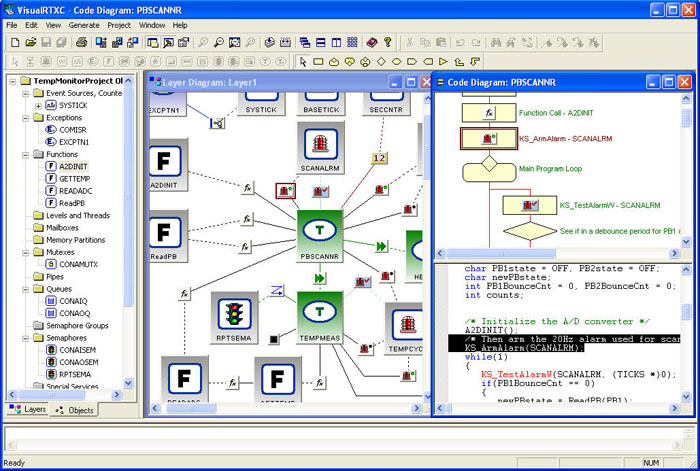This screenshot has height=471, width=700.
Task: Select the yellow diamond decision shape tool
Action: pos(381,62)
